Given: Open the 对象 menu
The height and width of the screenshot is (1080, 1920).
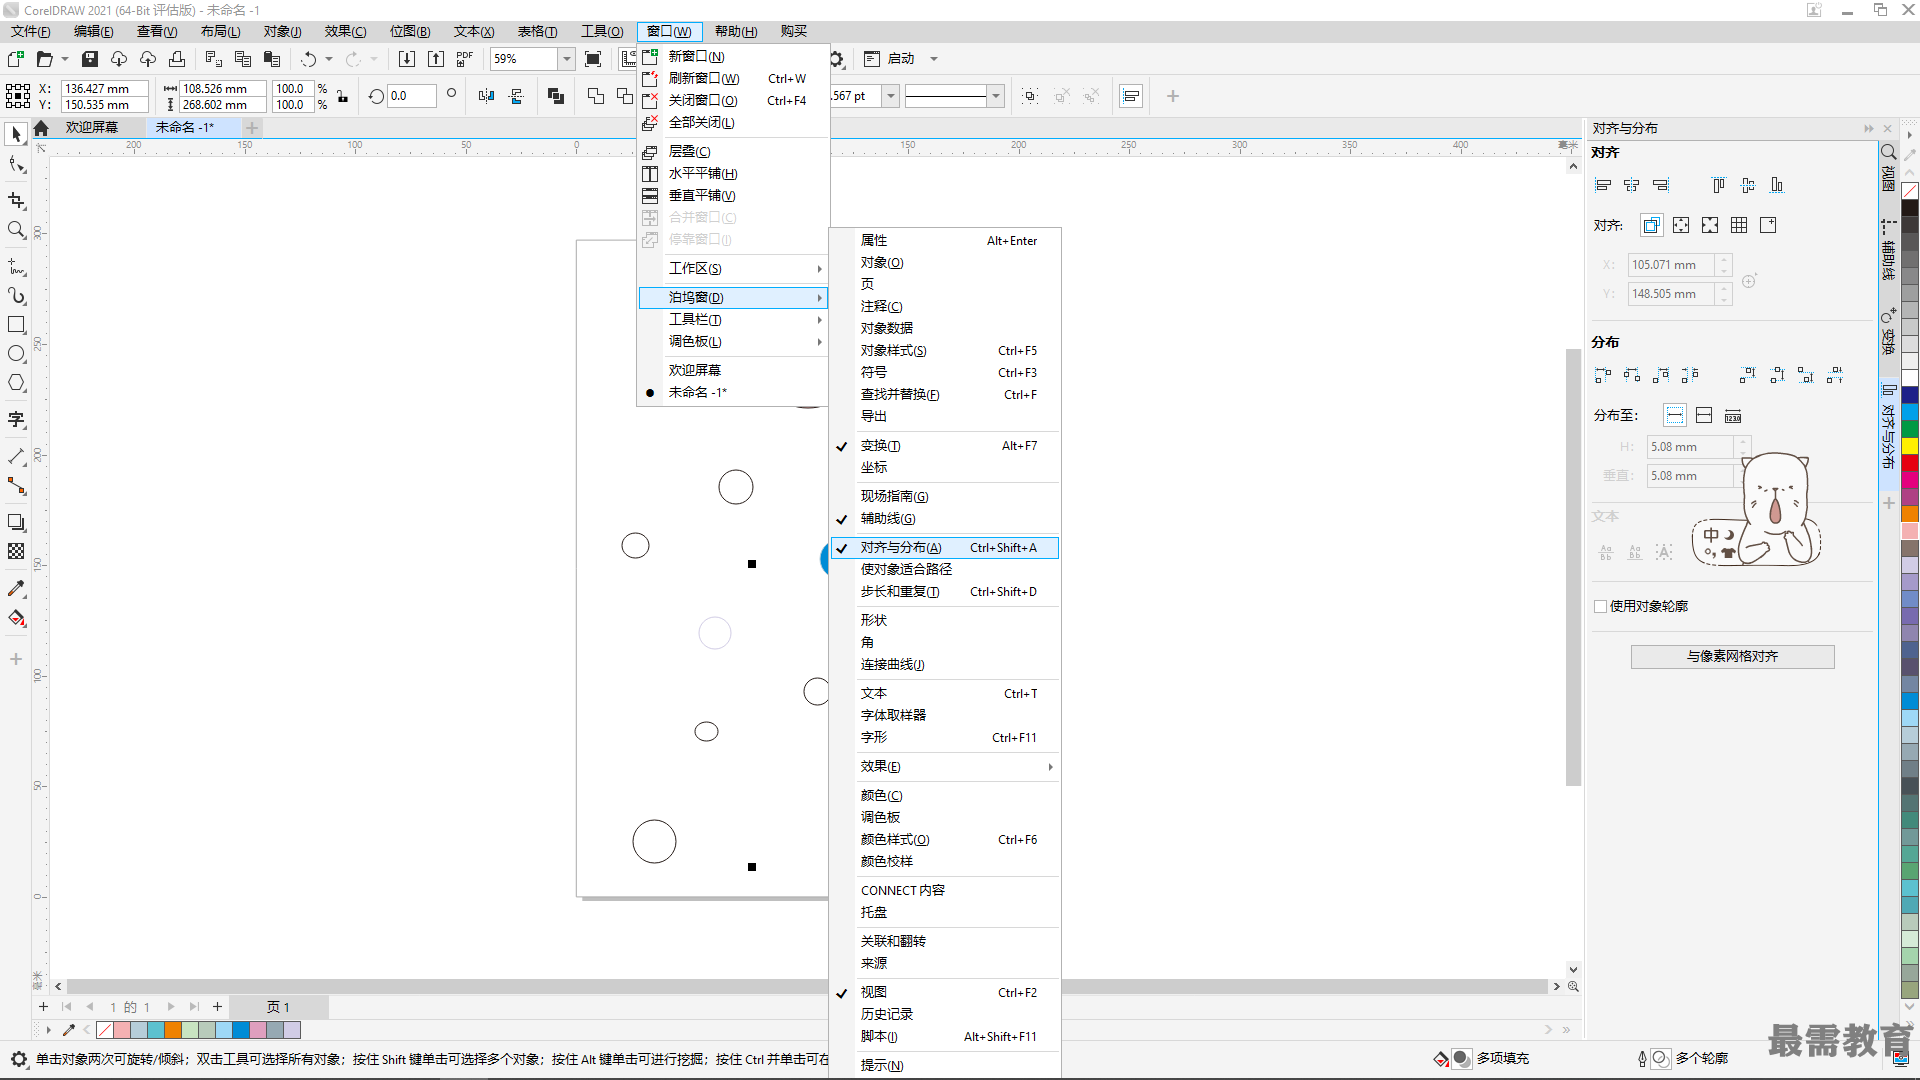Looking at the screenshot, I should [x=283, y=32].
